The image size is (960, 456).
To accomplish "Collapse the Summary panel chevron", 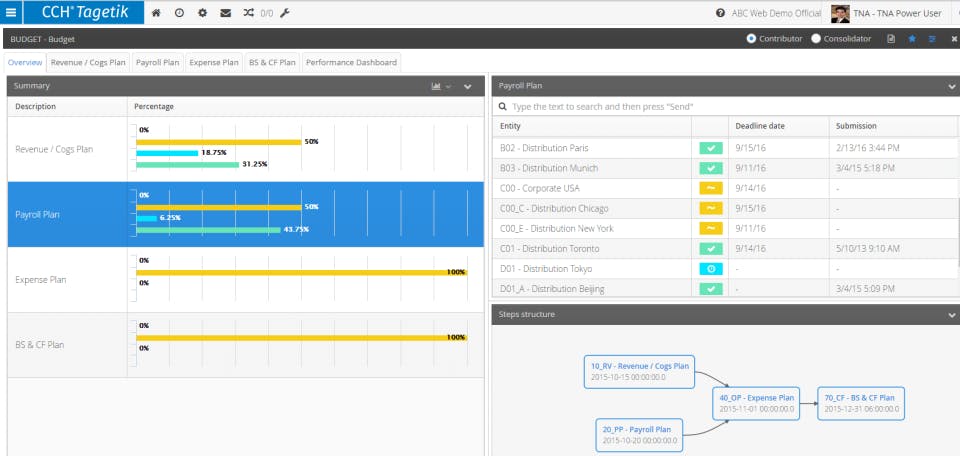I will pyautogui.click(x=468, y=86).
